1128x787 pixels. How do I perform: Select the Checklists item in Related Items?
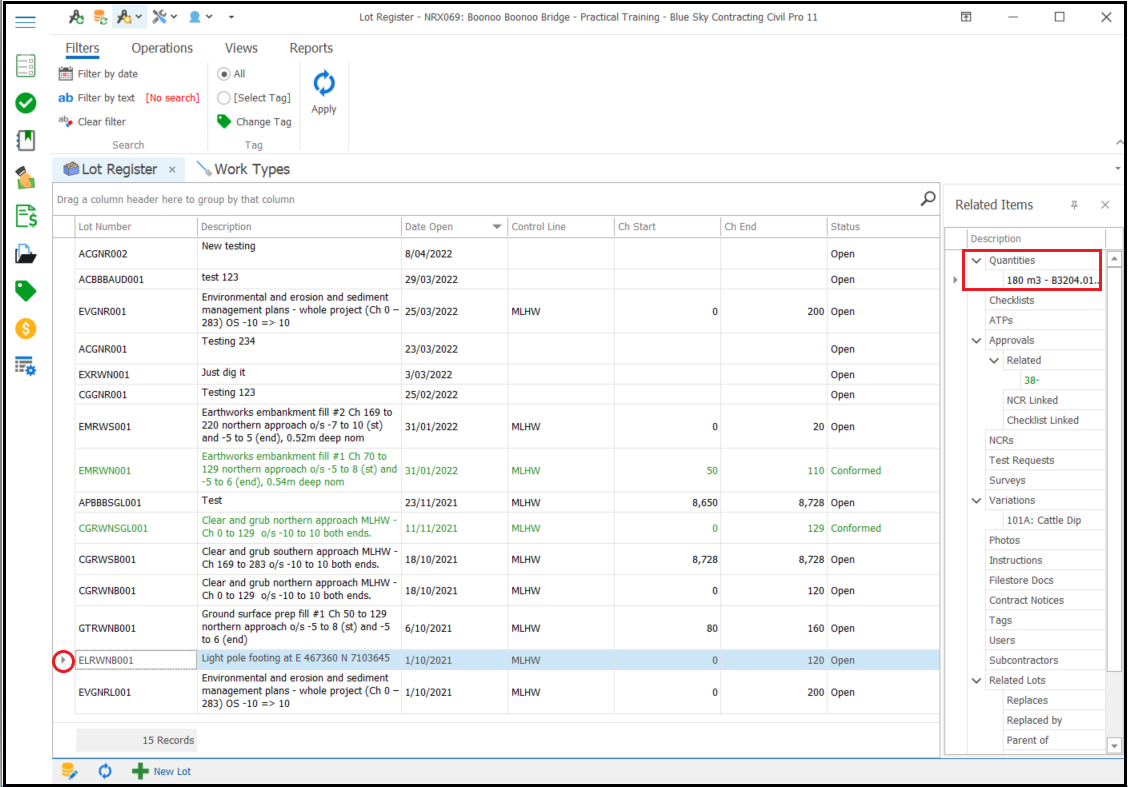pyautogui.click(x=1011, y=301)
